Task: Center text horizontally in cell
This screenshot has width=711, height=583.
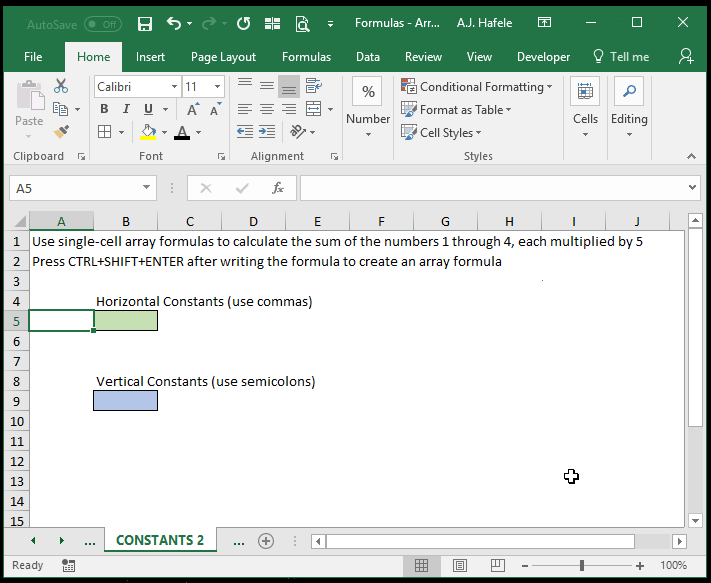Action: [x=267, y=109]
